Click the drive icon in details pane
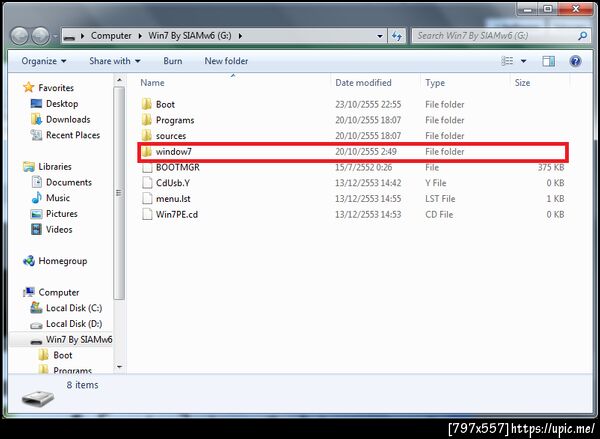The height and width of the screenshot is (439, 600). point(38,399)
